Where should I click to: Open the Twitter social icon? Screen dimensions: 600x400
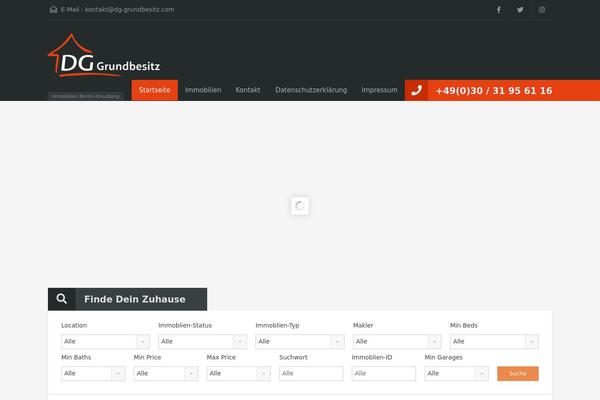tap(520, 10)
